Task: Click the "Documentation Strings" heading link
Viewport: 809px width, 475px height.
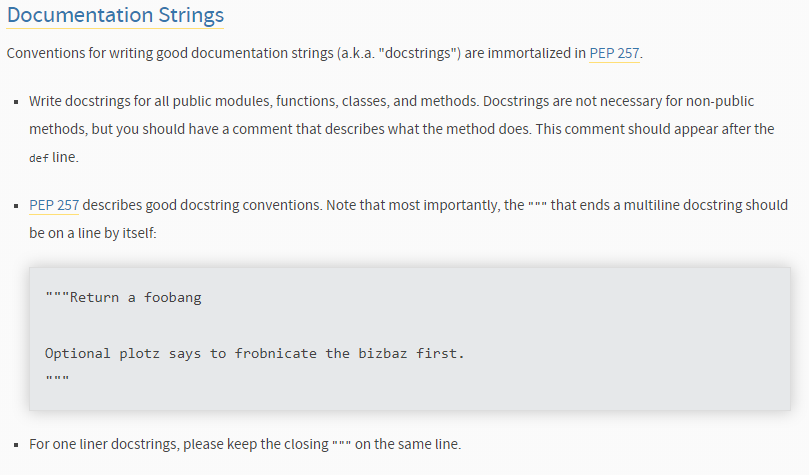Action: 115,16
